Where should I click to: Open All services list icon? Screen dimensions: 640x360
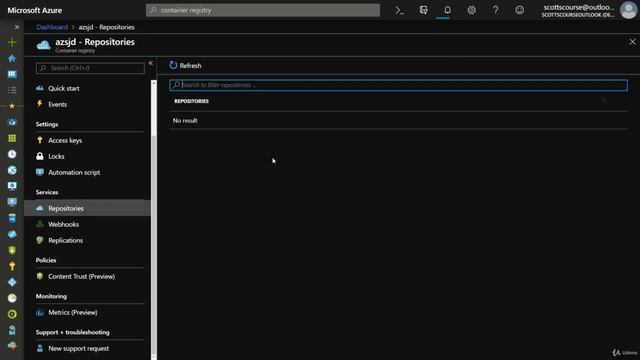[12, 90]
